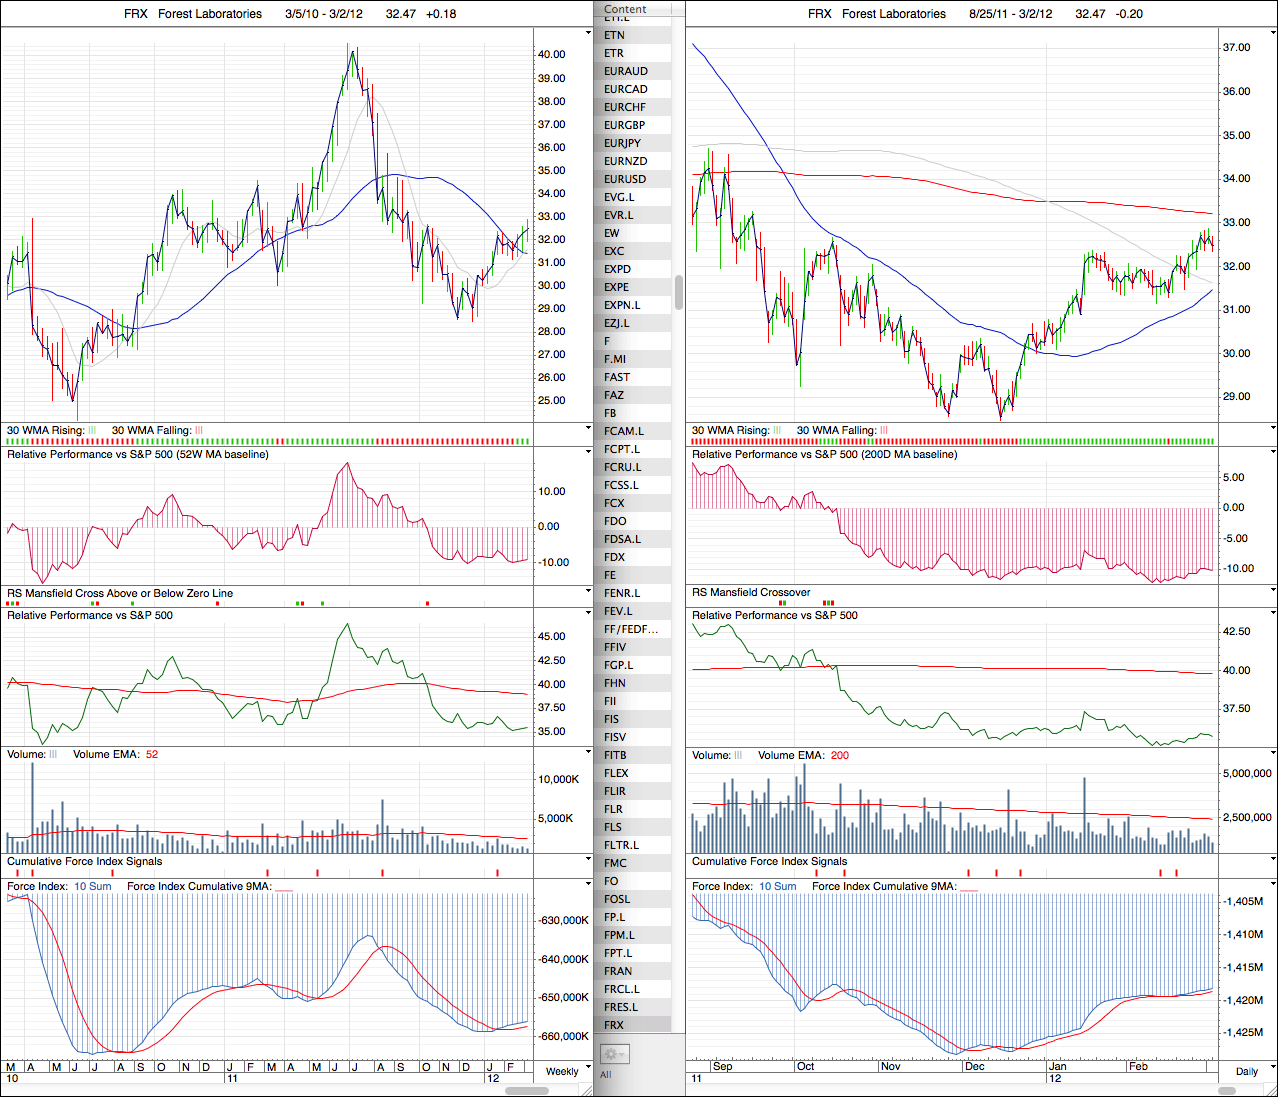Click Volume EMA 52 value on weekly chart
Screen dimensions: 1278x1097
[152, 754]
